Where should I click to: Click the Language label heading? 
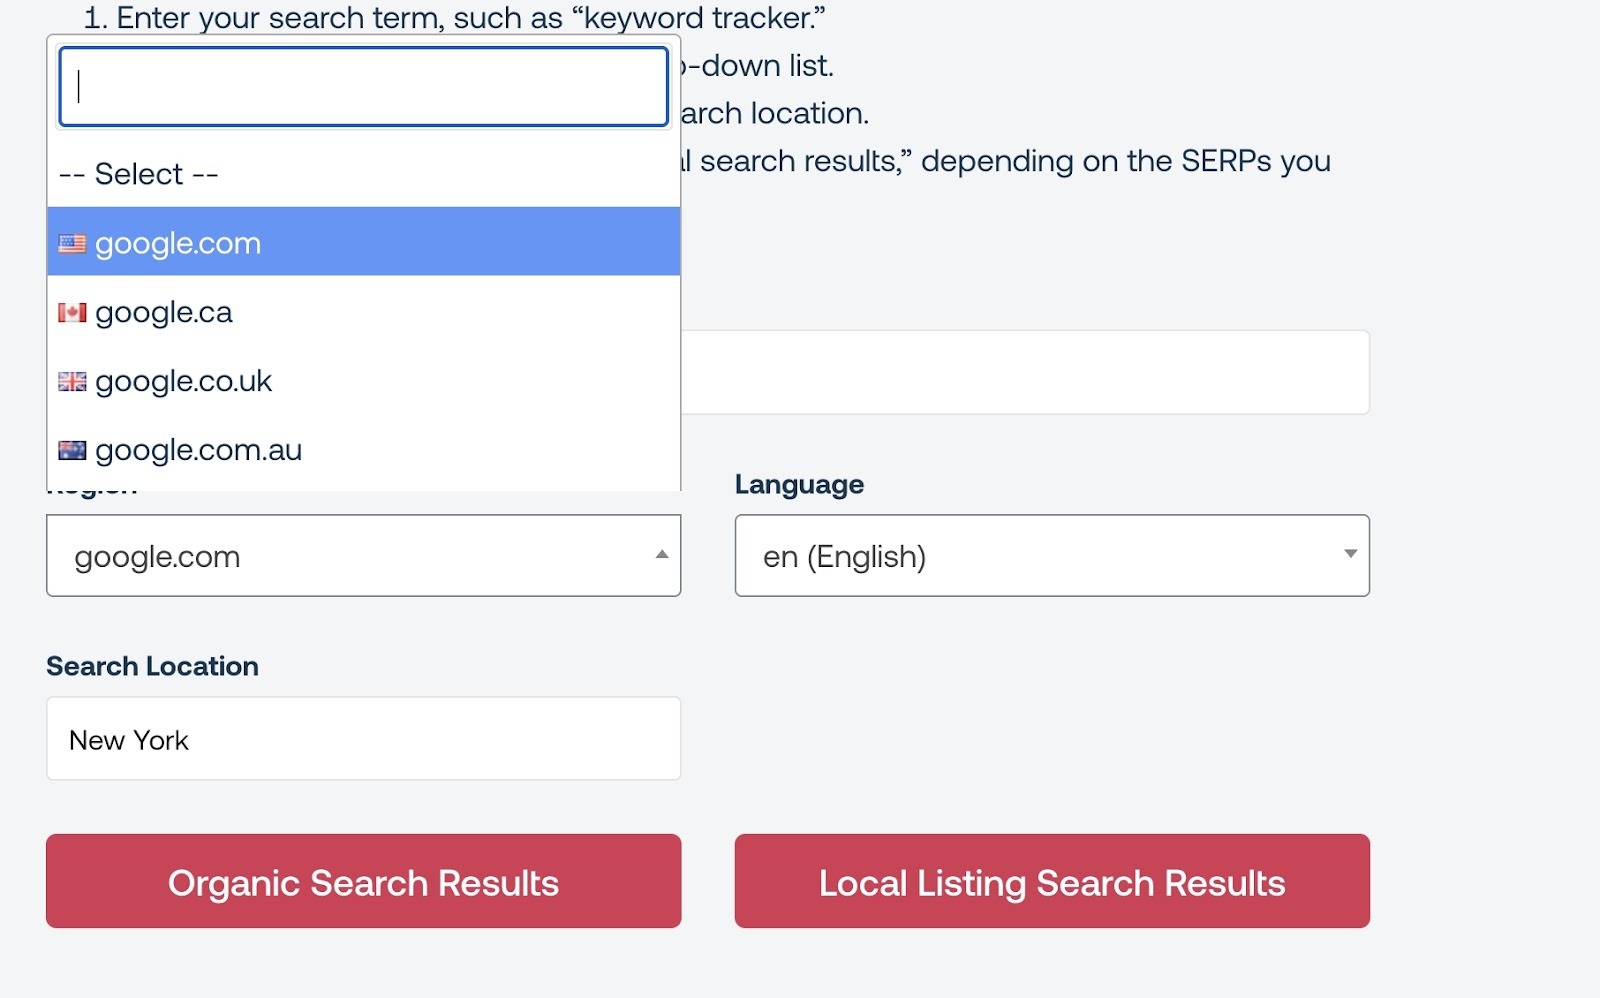798,483
